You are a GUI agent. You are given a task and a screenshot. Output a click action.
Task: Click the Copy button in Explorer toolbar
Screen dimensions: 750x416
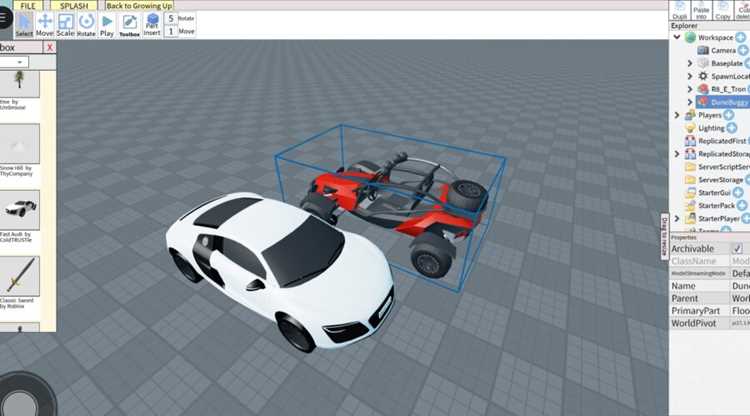(723, 11)
